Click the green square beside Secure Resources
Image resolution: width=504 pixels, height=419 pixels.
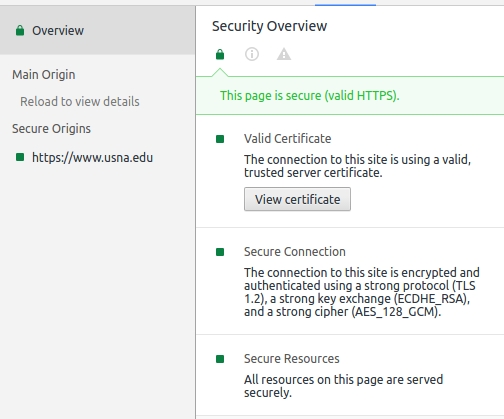pyautogui.click(x=220, y=359)
